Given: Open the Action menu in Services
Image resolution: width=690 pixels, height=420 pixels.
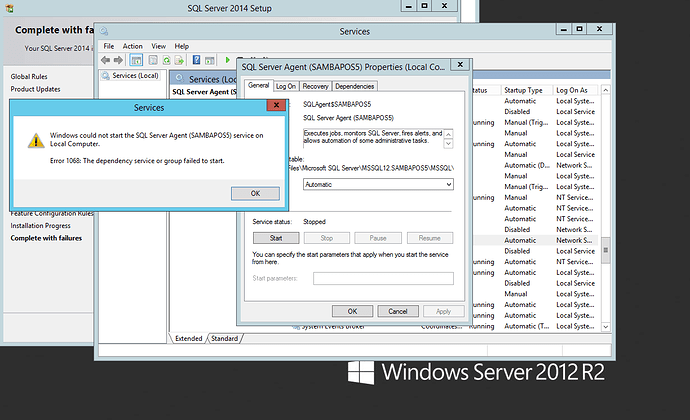Looking at the screenshot, I should point(132,46).
